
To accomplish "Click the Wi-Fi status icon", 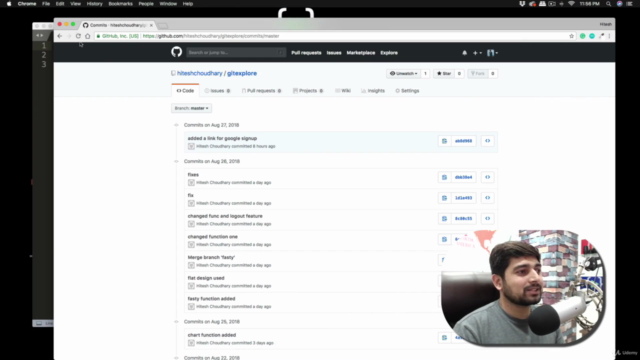I will [x=571, y=4].
